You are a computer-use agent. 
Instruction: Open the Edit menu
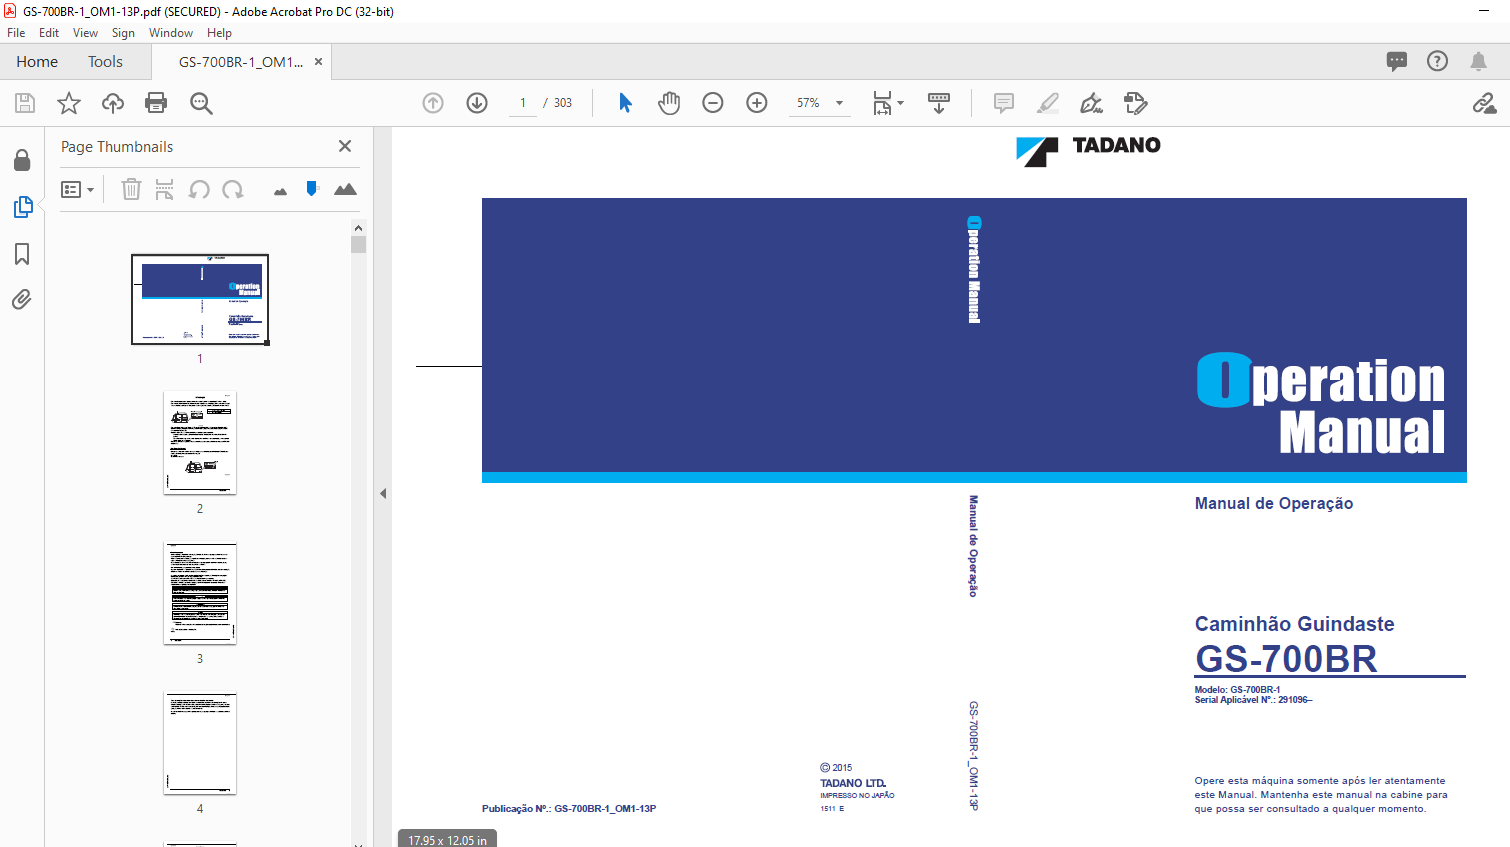click(x=49, y=33)
